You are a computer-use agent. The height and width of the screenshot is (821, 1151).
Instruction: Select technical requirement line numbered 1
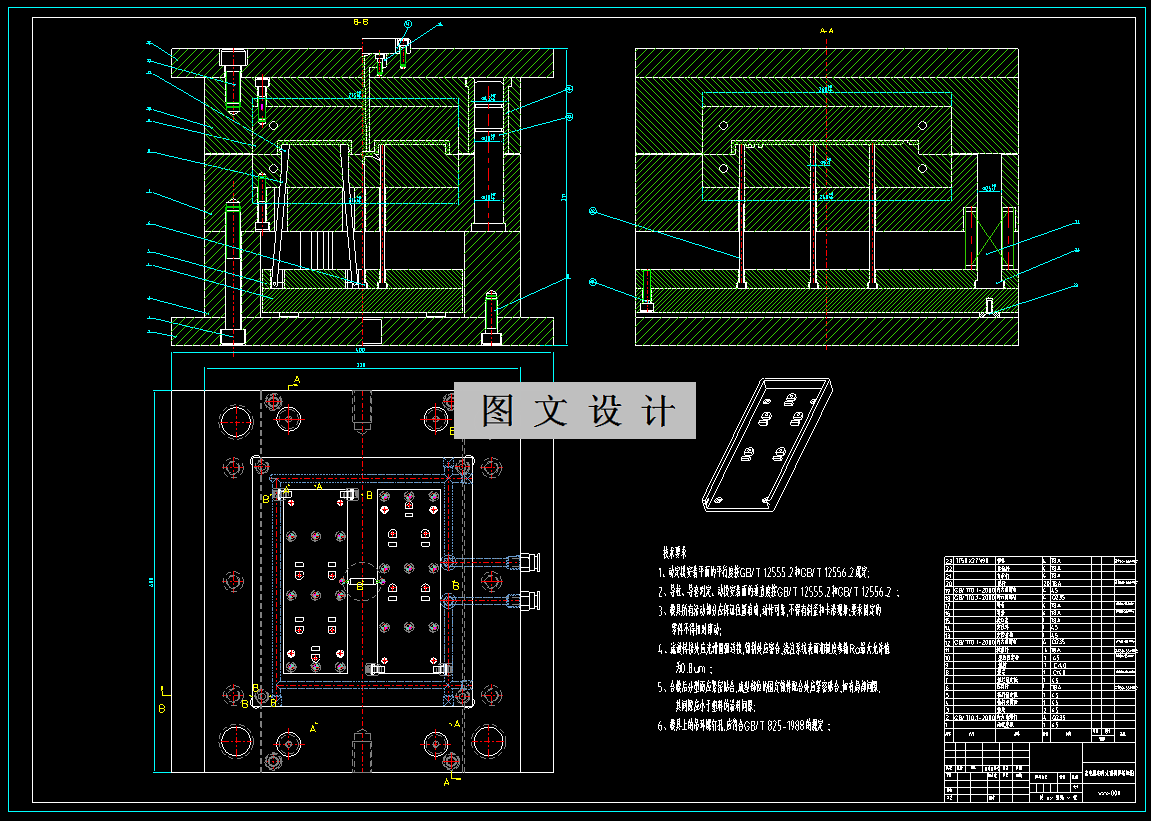pyautogui.click(x=763, y=572)
